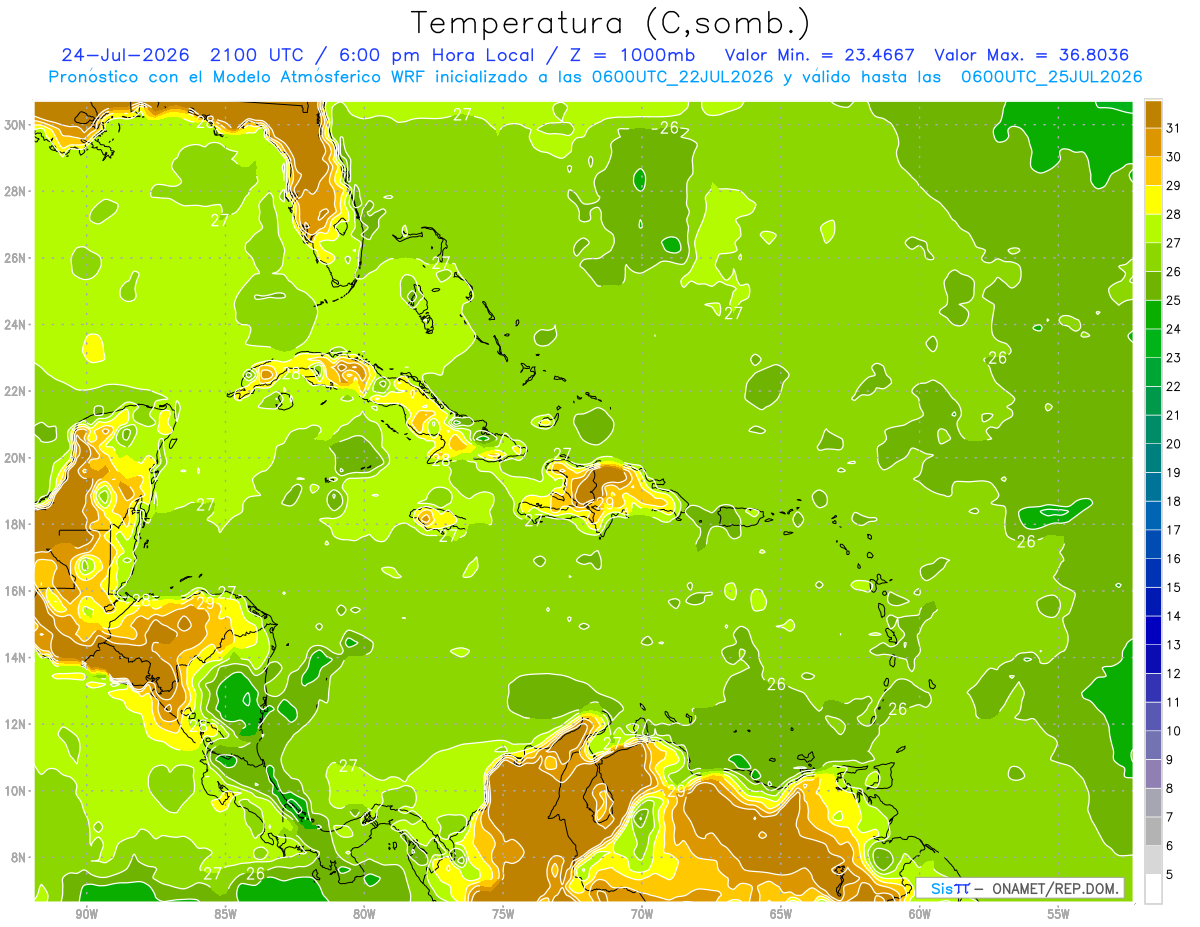Click color scale legend value 18
Viewport: 1200px width, 927px height.
tap(1174, 501)
